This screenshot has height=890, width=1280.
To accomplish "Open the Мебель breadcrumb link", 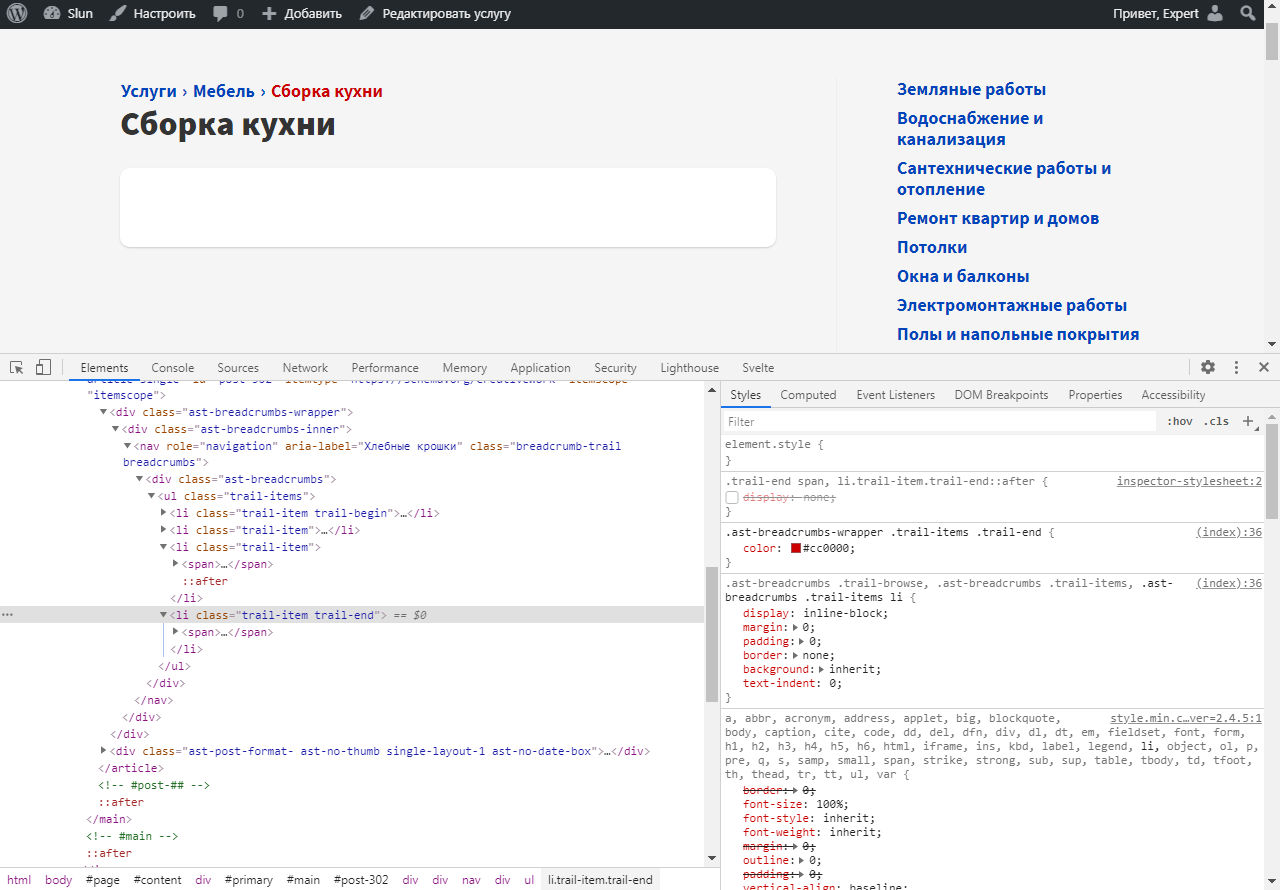I will 224,91.
